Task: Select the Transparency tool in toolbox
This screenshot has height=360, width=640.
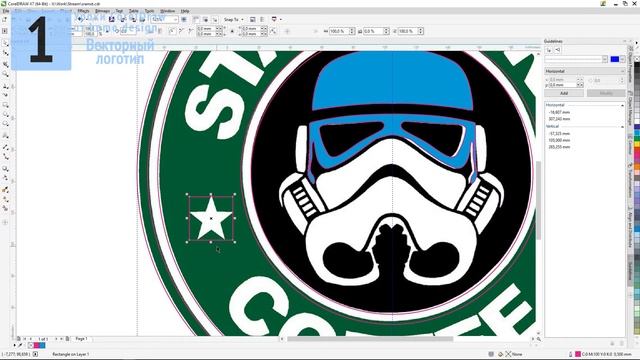Action: [x=5, y=178]
